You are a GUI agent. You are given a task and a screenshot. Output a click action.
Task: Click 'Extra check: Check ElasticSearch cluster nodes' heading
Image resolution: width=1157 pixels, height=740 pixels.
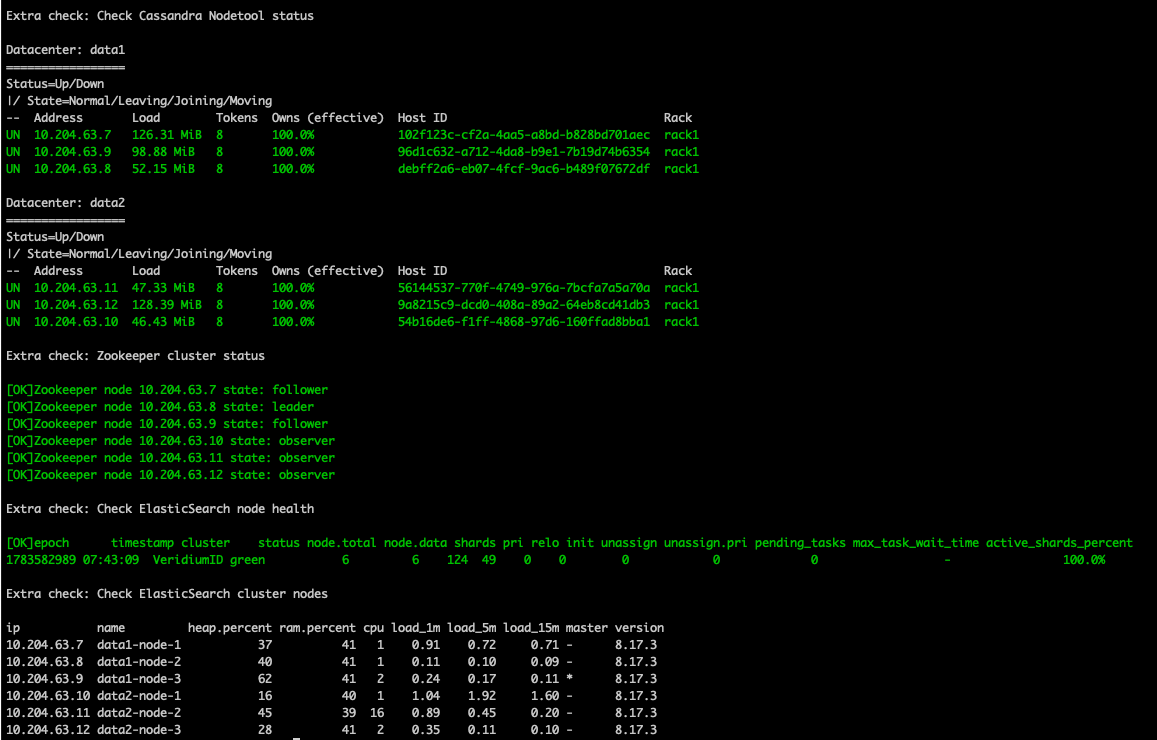pyautogui.click(x=167, y=594)
